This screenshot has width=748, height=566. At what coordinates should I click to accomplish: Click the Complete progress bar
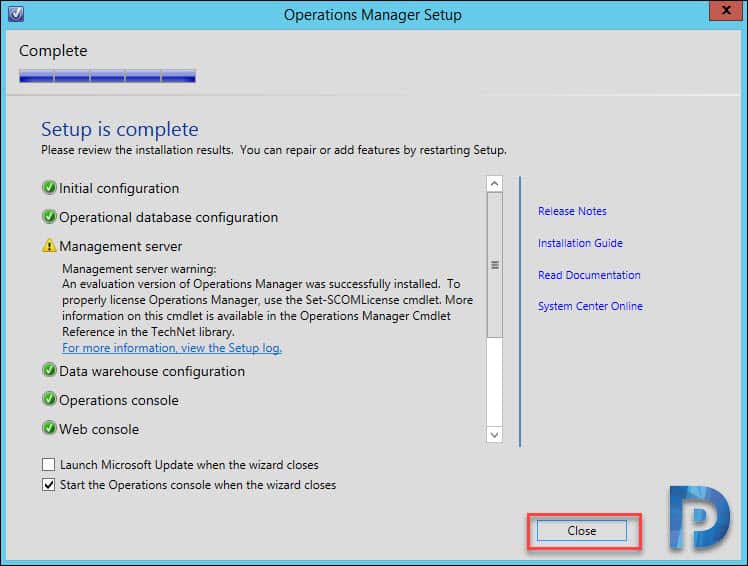pos(107,76)
